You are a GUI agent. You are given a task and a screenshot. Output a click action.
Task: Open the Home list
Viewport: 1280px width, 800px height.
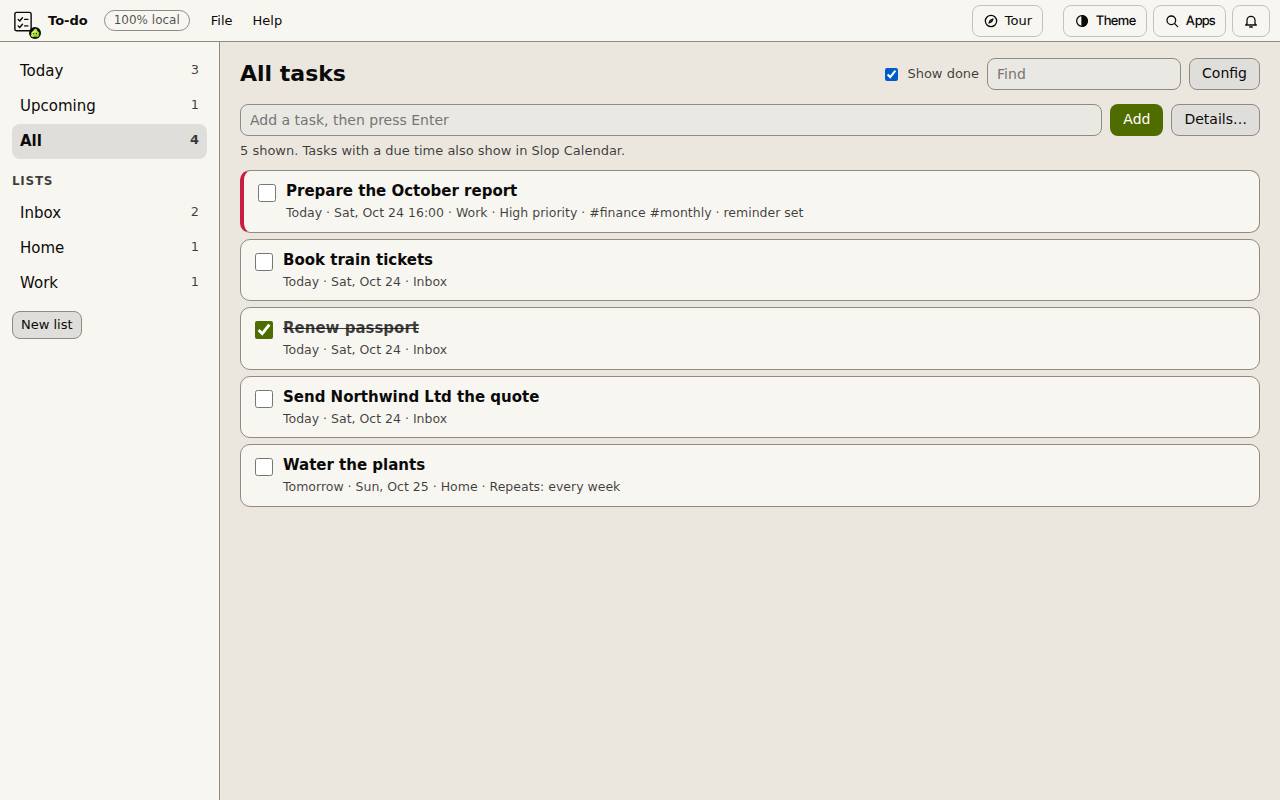(109, 247)
